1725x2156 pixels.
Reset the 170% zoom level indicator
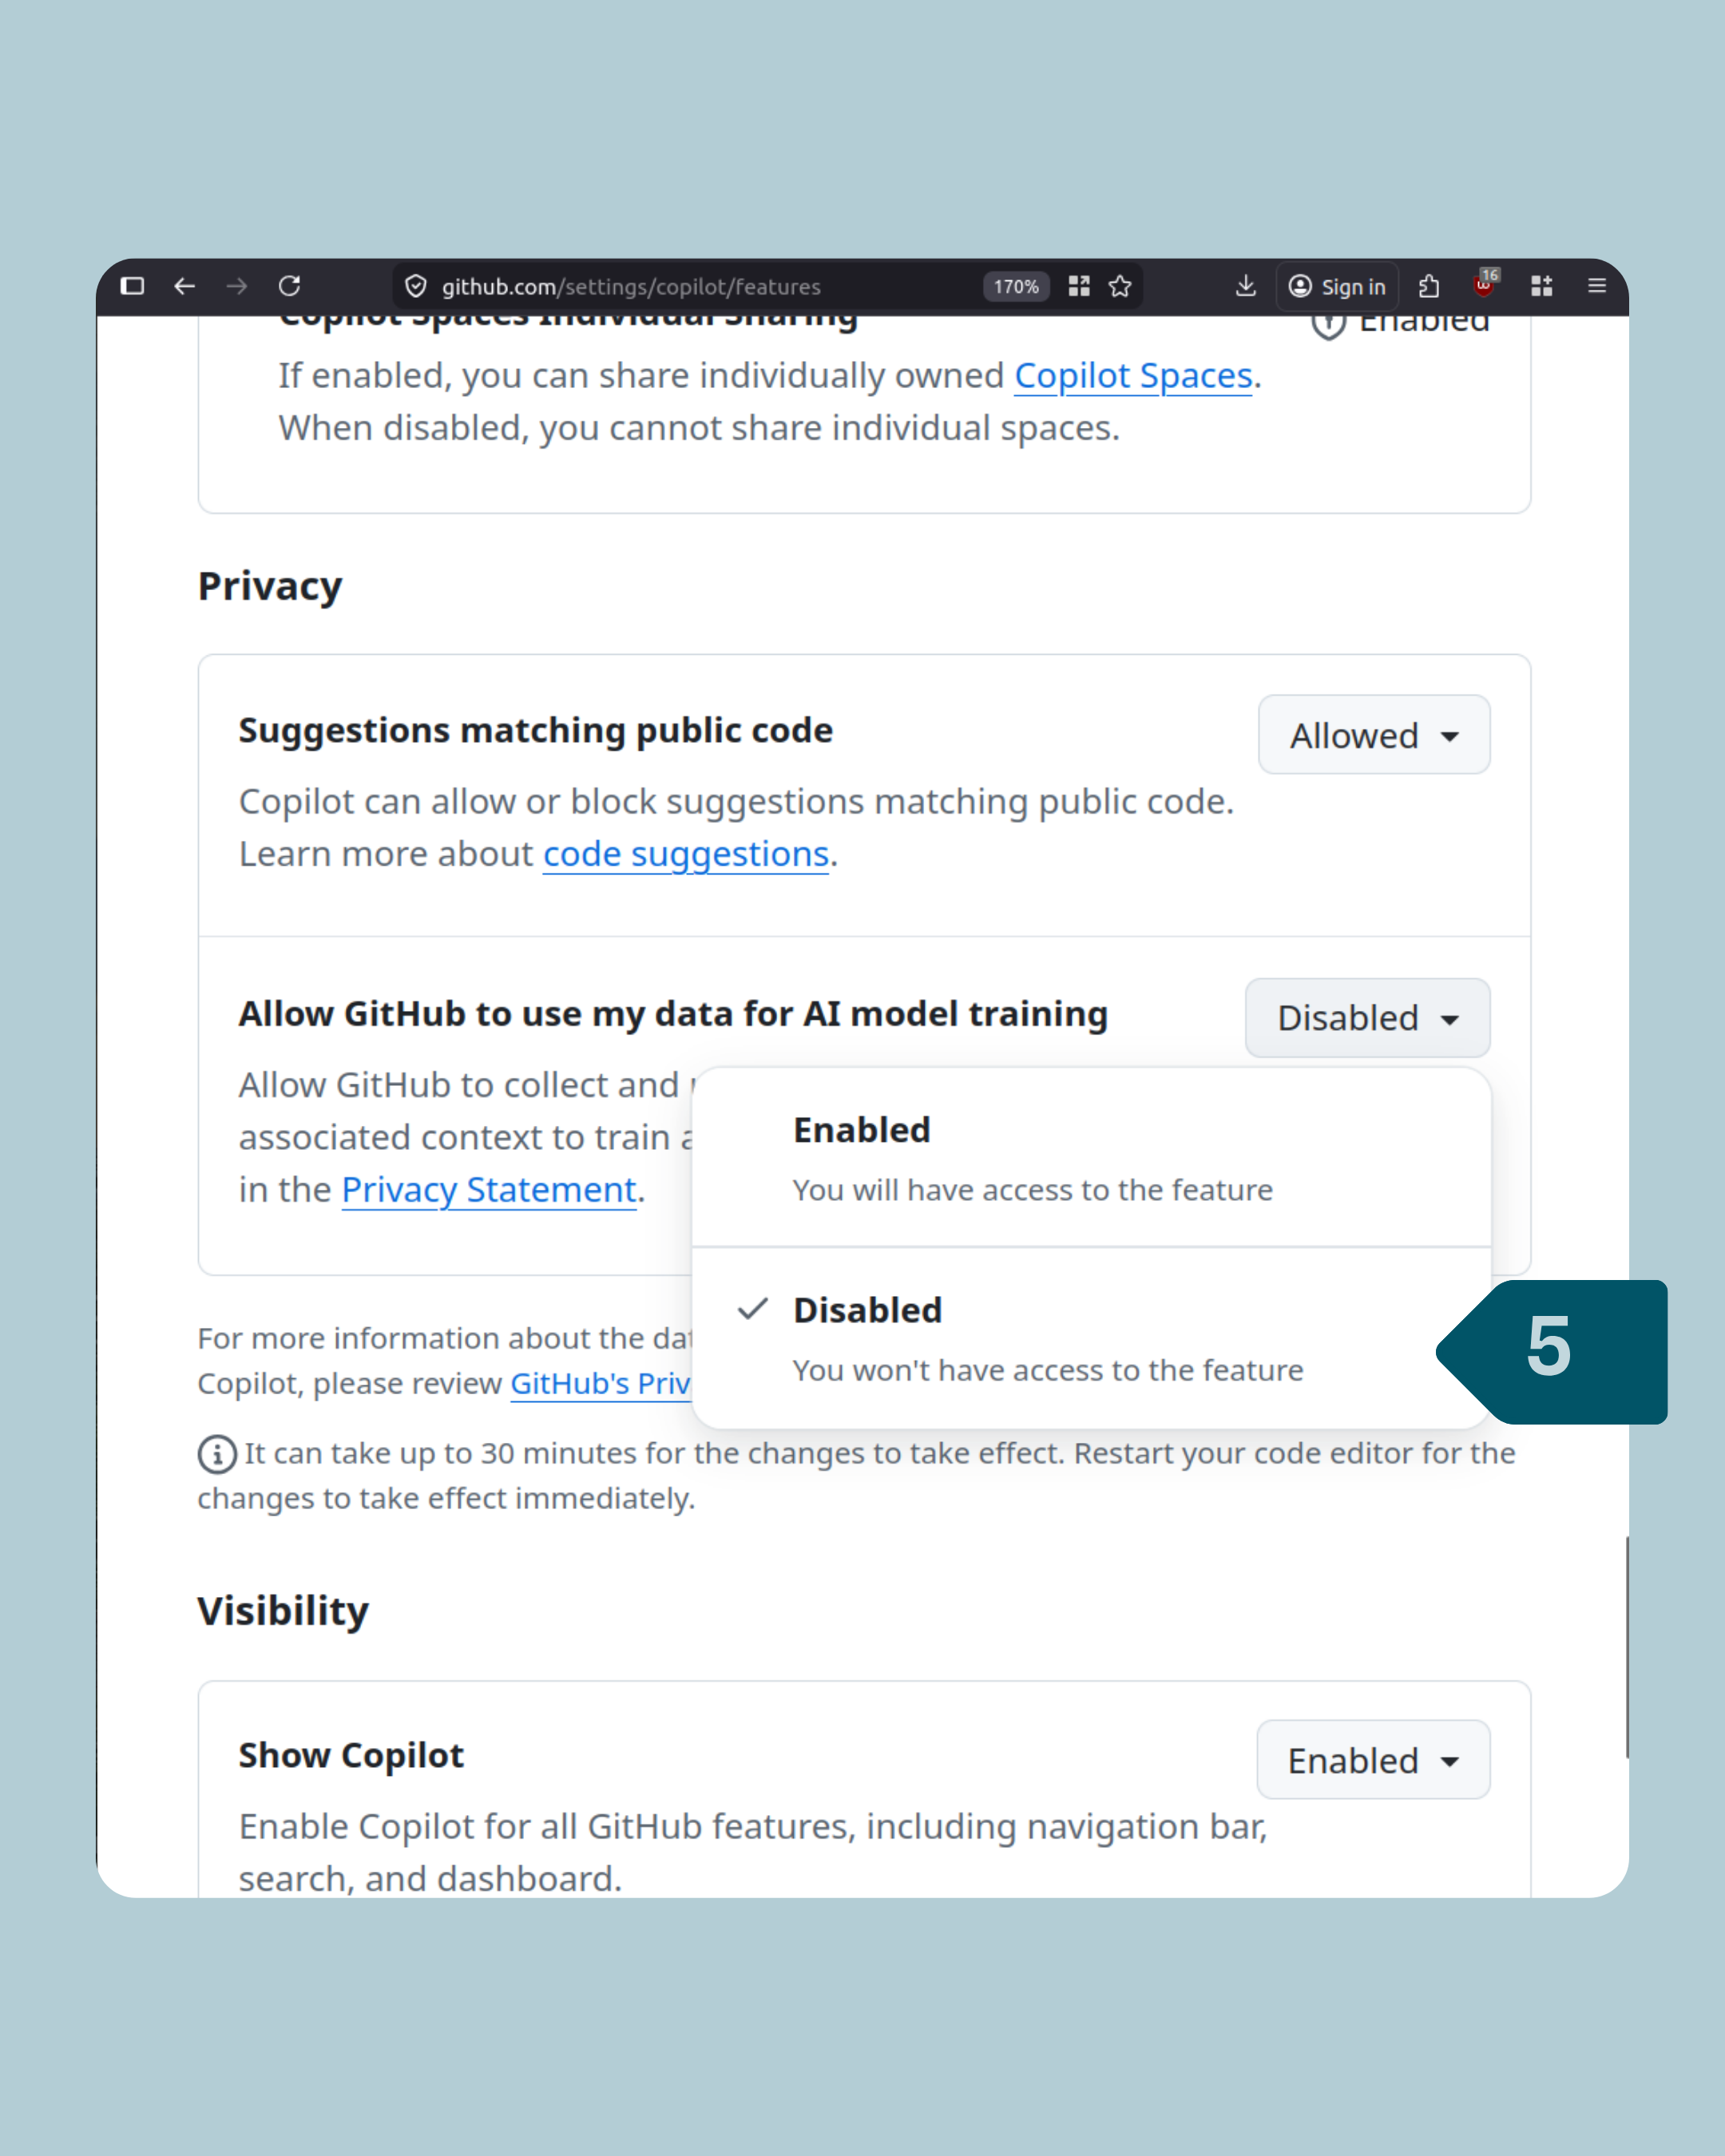1016,287
